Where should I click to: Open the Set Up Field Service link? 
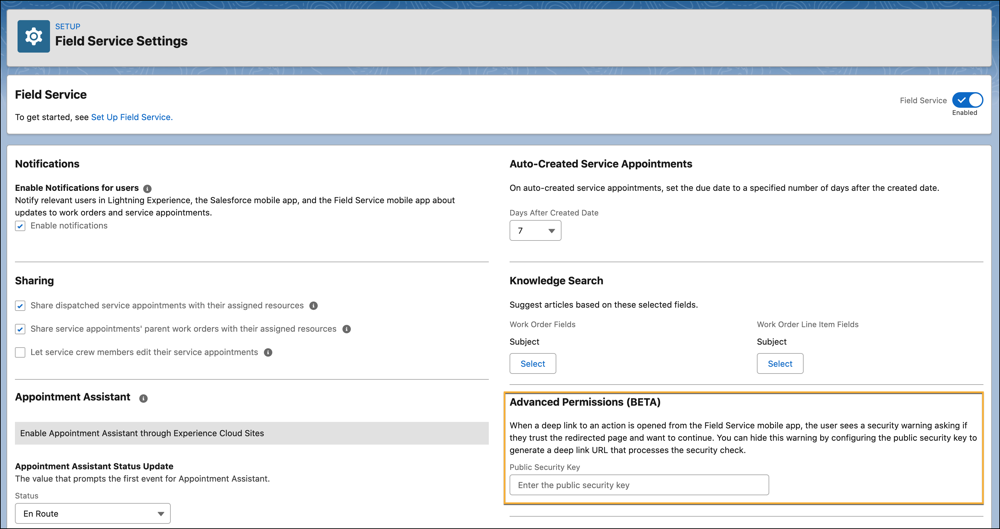click(131, 117)
